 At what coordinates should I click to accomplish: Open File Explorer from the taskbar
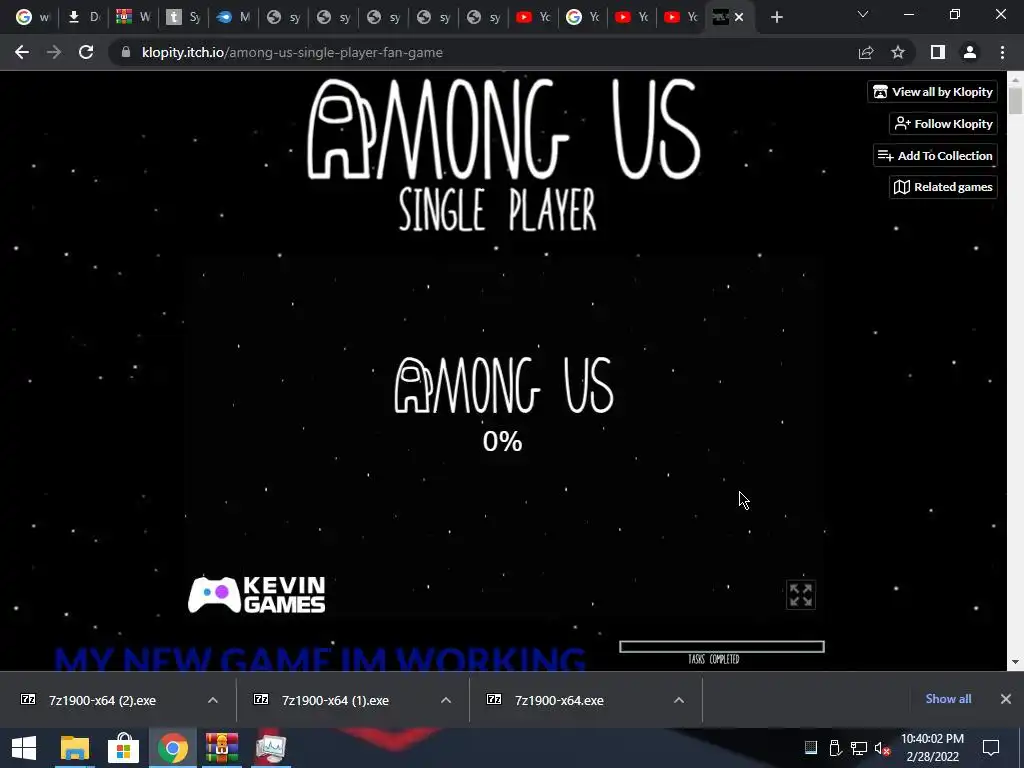(x=74, y=748)
